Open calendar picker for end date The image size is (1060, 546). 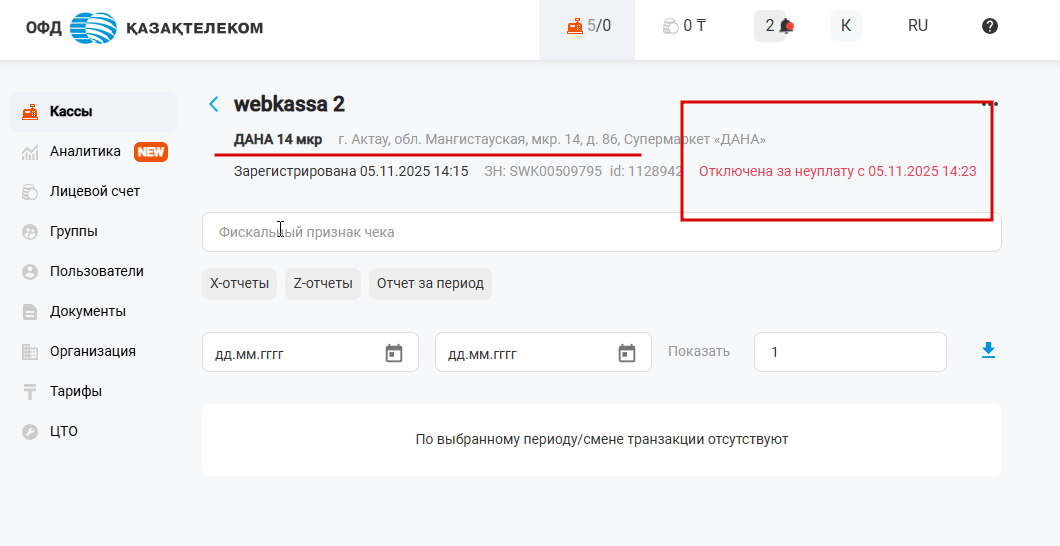coord(627,353)
